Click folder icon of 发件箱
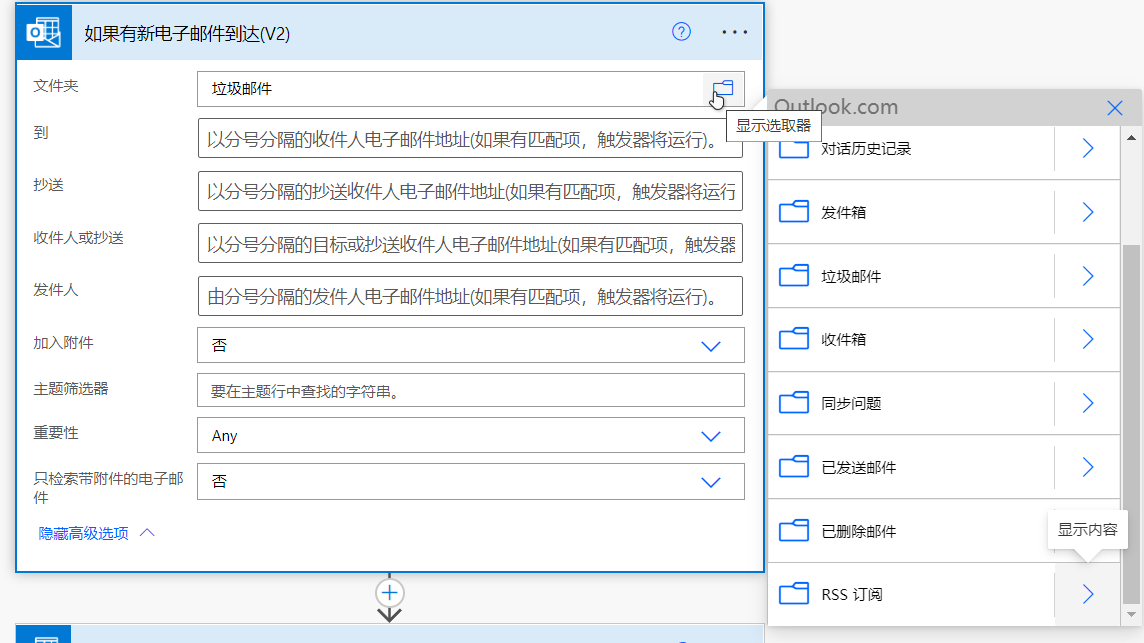Image resolution: width=1144 pixels, height=643 pixels. [x=794, y=212]
